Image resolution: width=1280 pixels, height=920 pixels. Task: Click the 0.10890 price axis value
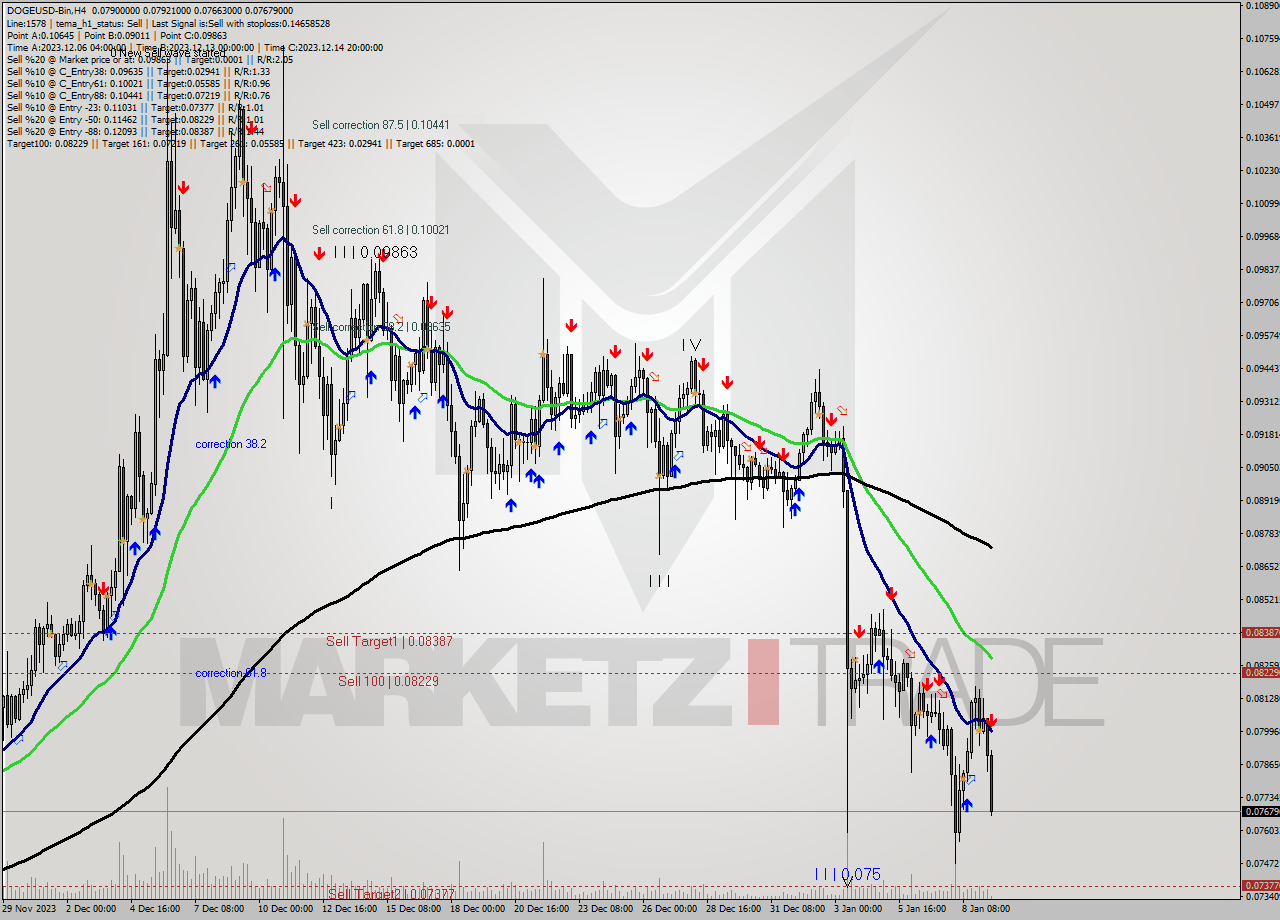[1262, 6]
